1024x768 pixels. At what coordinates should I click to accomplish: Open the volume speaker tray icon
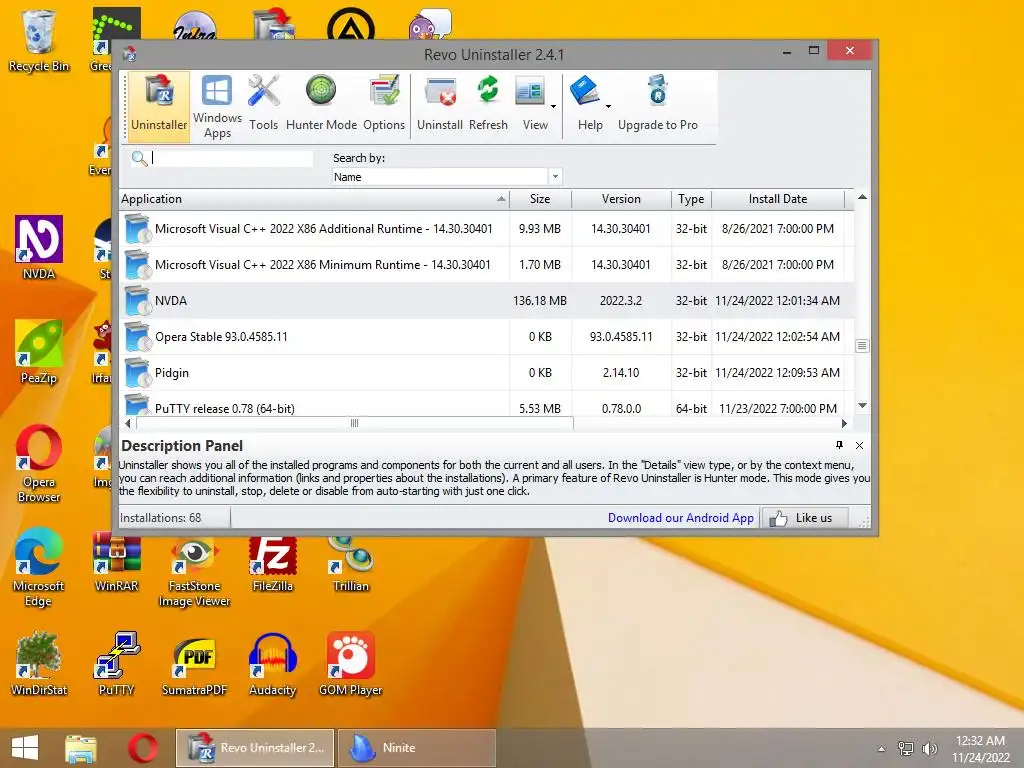[x=929, y=748]
